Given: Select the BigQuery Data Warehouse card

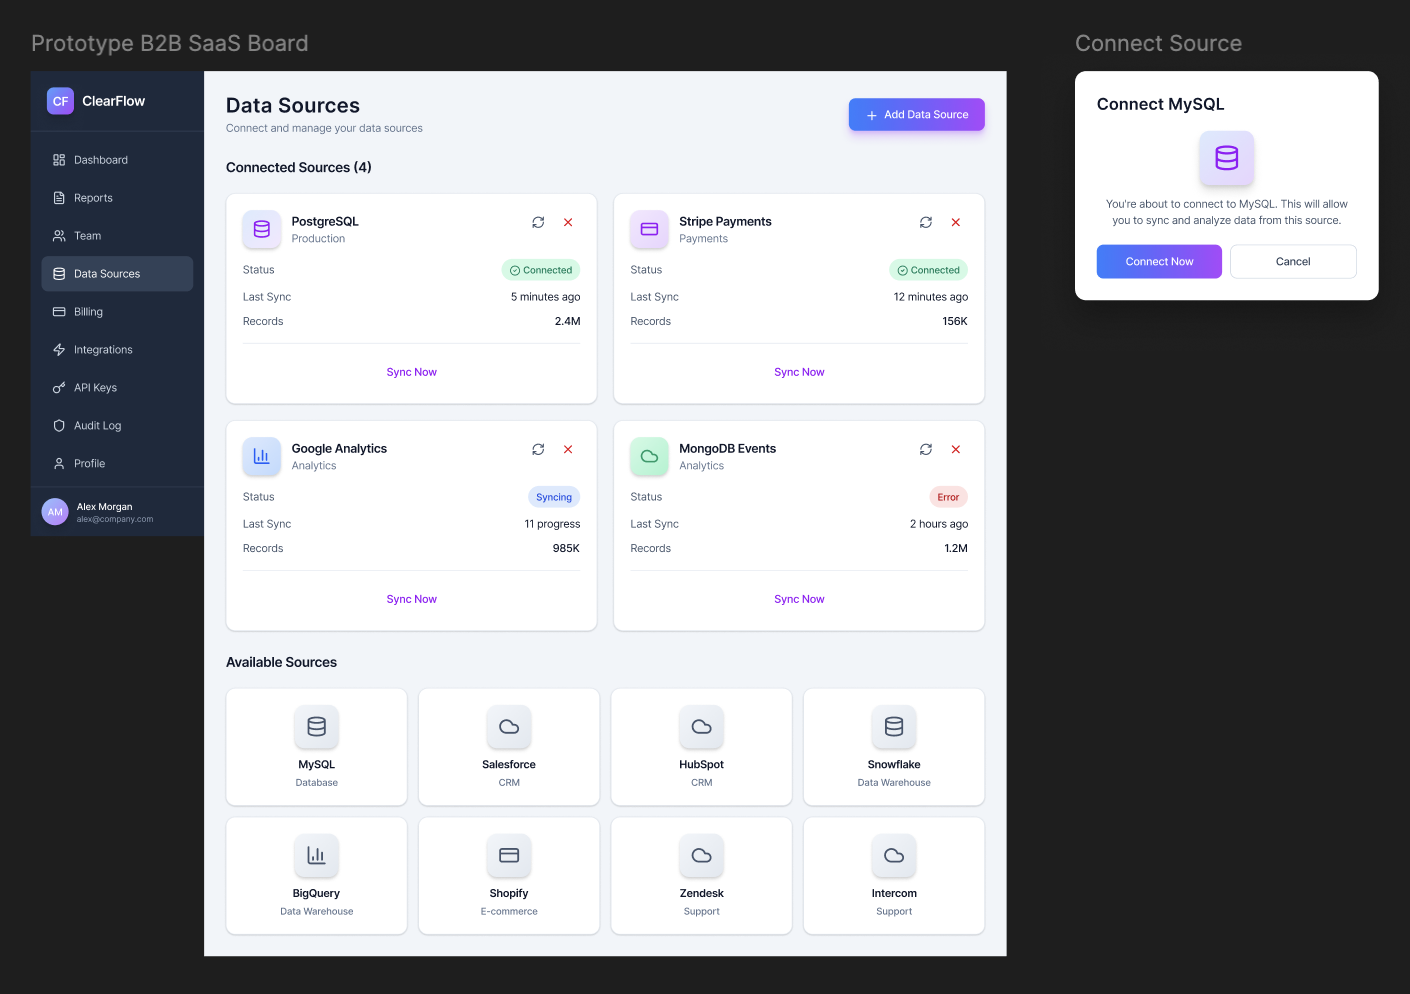Looking at the screenshot, I should click(x=317, y=876).
